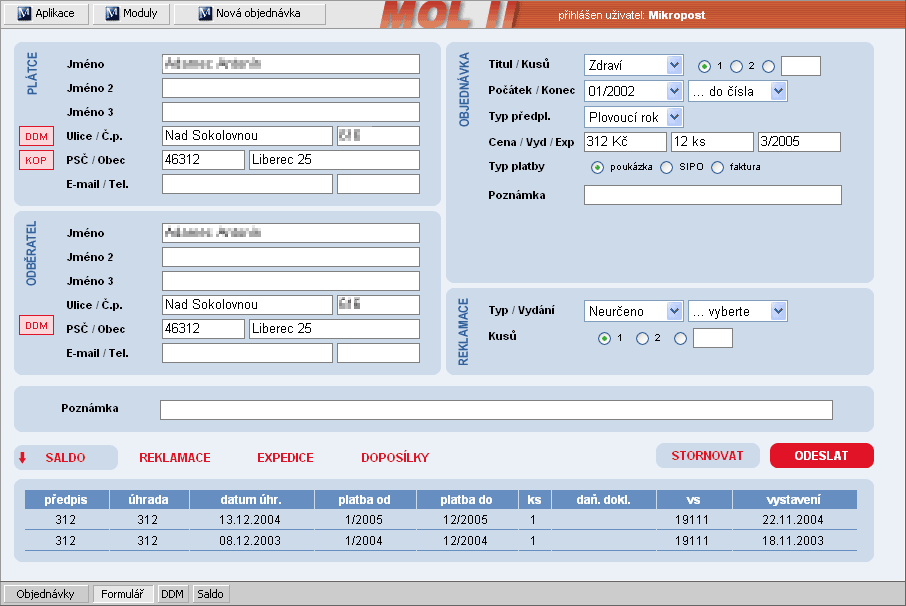
Task: Select the SIPO payment type
Action: (x=666, y=167)
